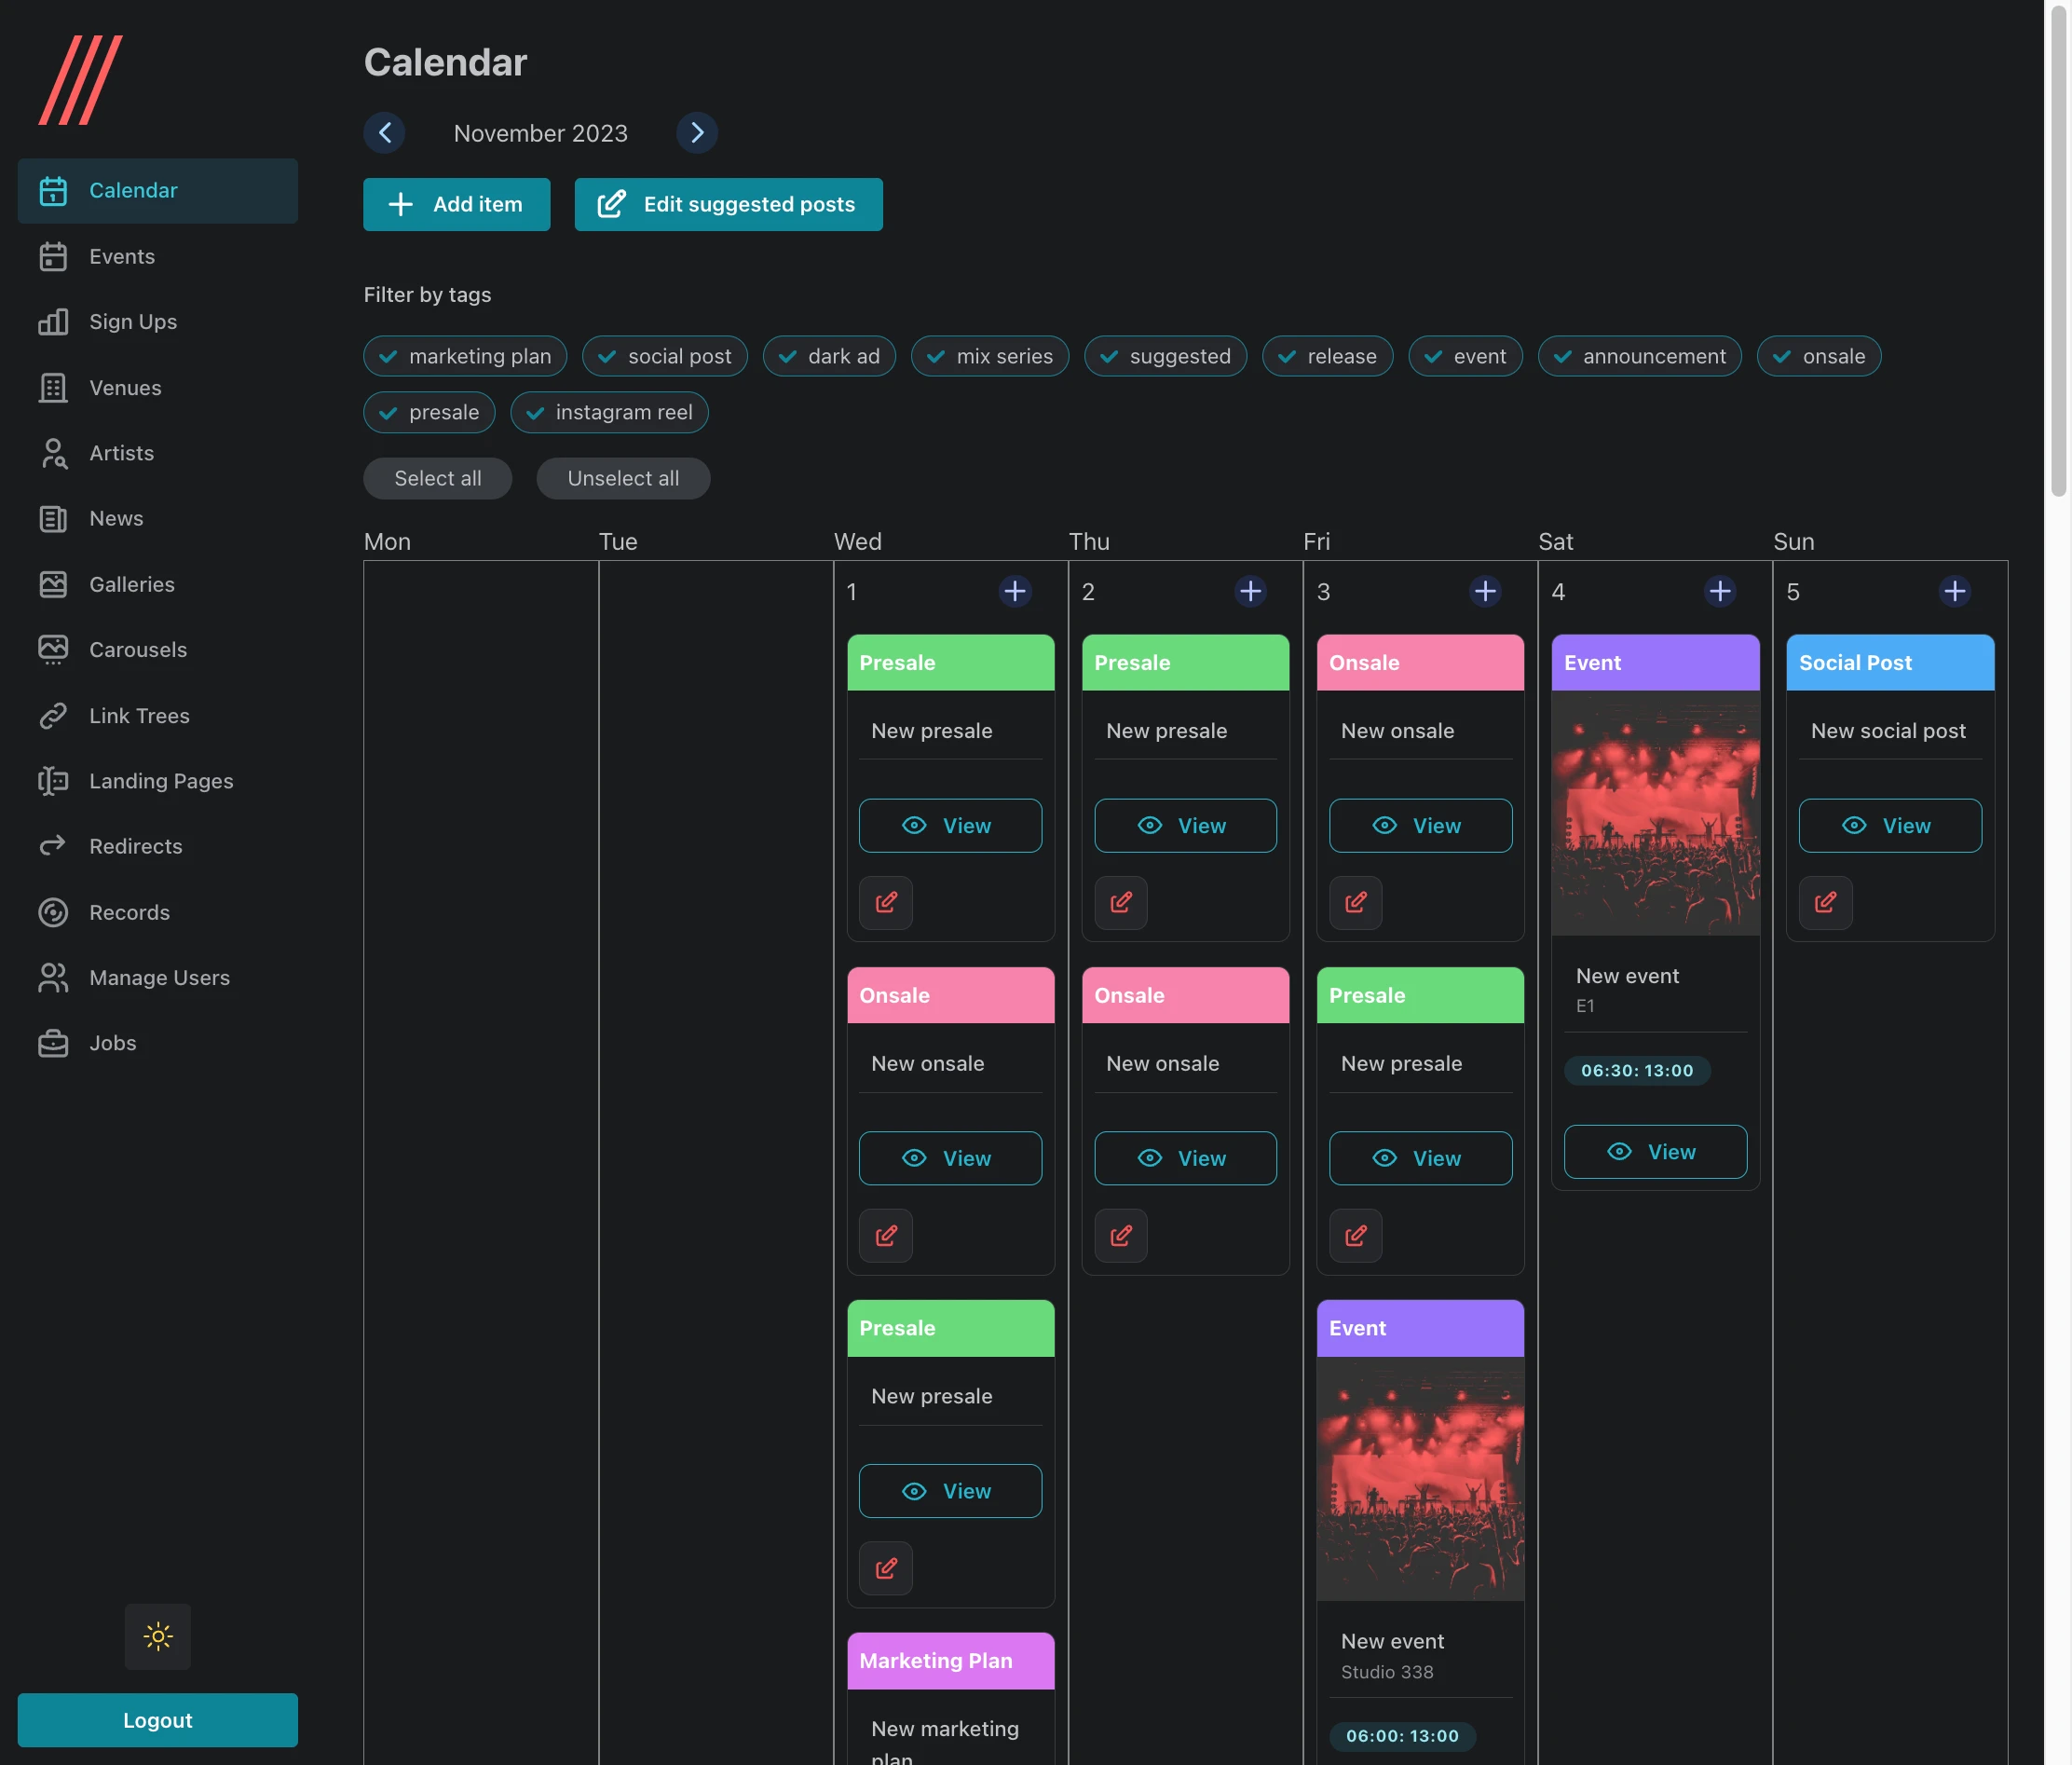This screenshot has height=1765, width=2072.
Task: Toggle the marketing plan tag filter
Action: pyautogui.click(x=465, y=356)
